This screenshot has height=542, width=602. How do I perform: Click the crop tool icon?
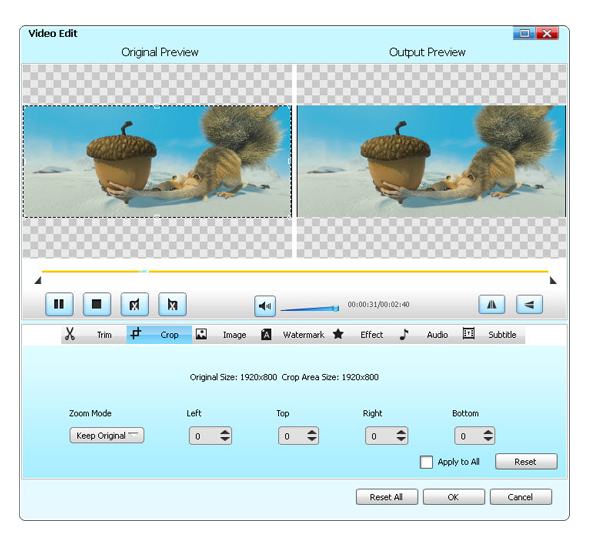[x=136, y=334]
